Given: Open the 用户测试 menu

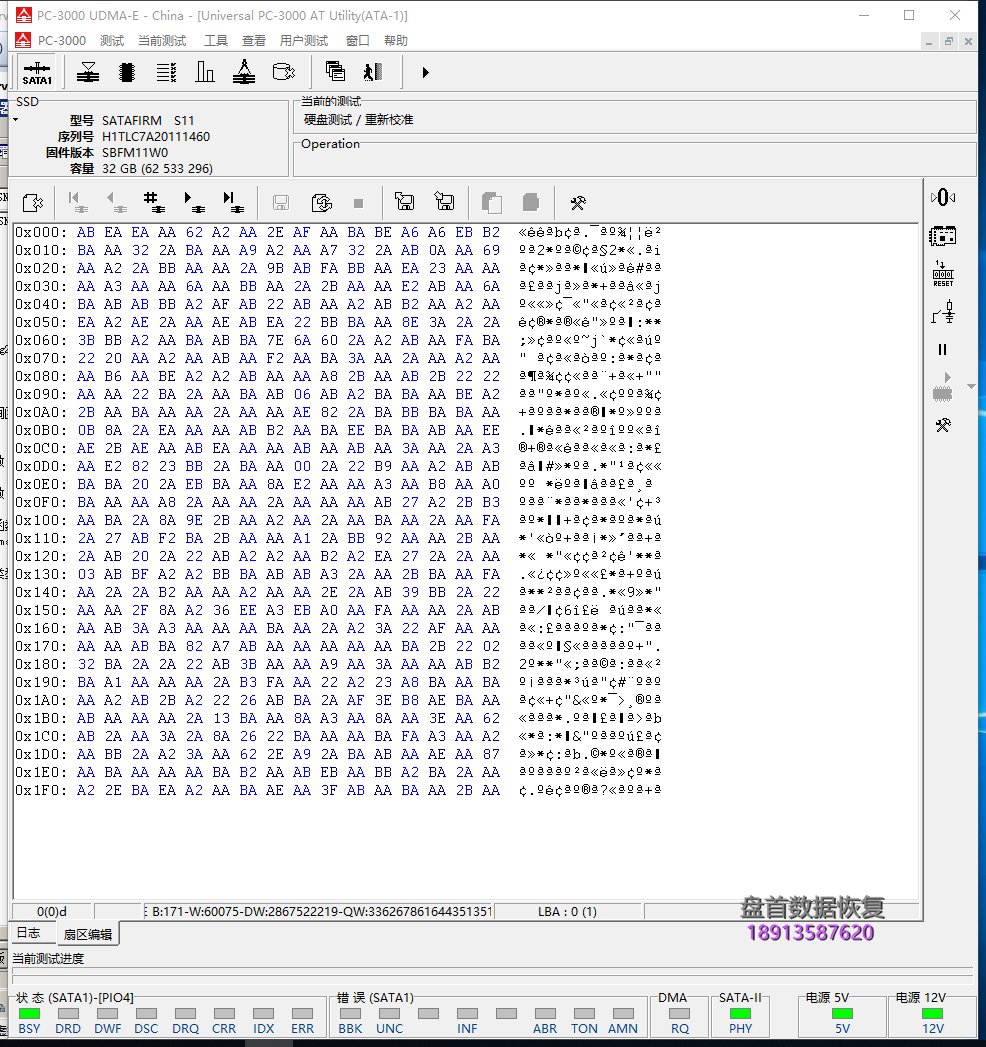Looking at the screenshot, I should (x=303, y=41).
